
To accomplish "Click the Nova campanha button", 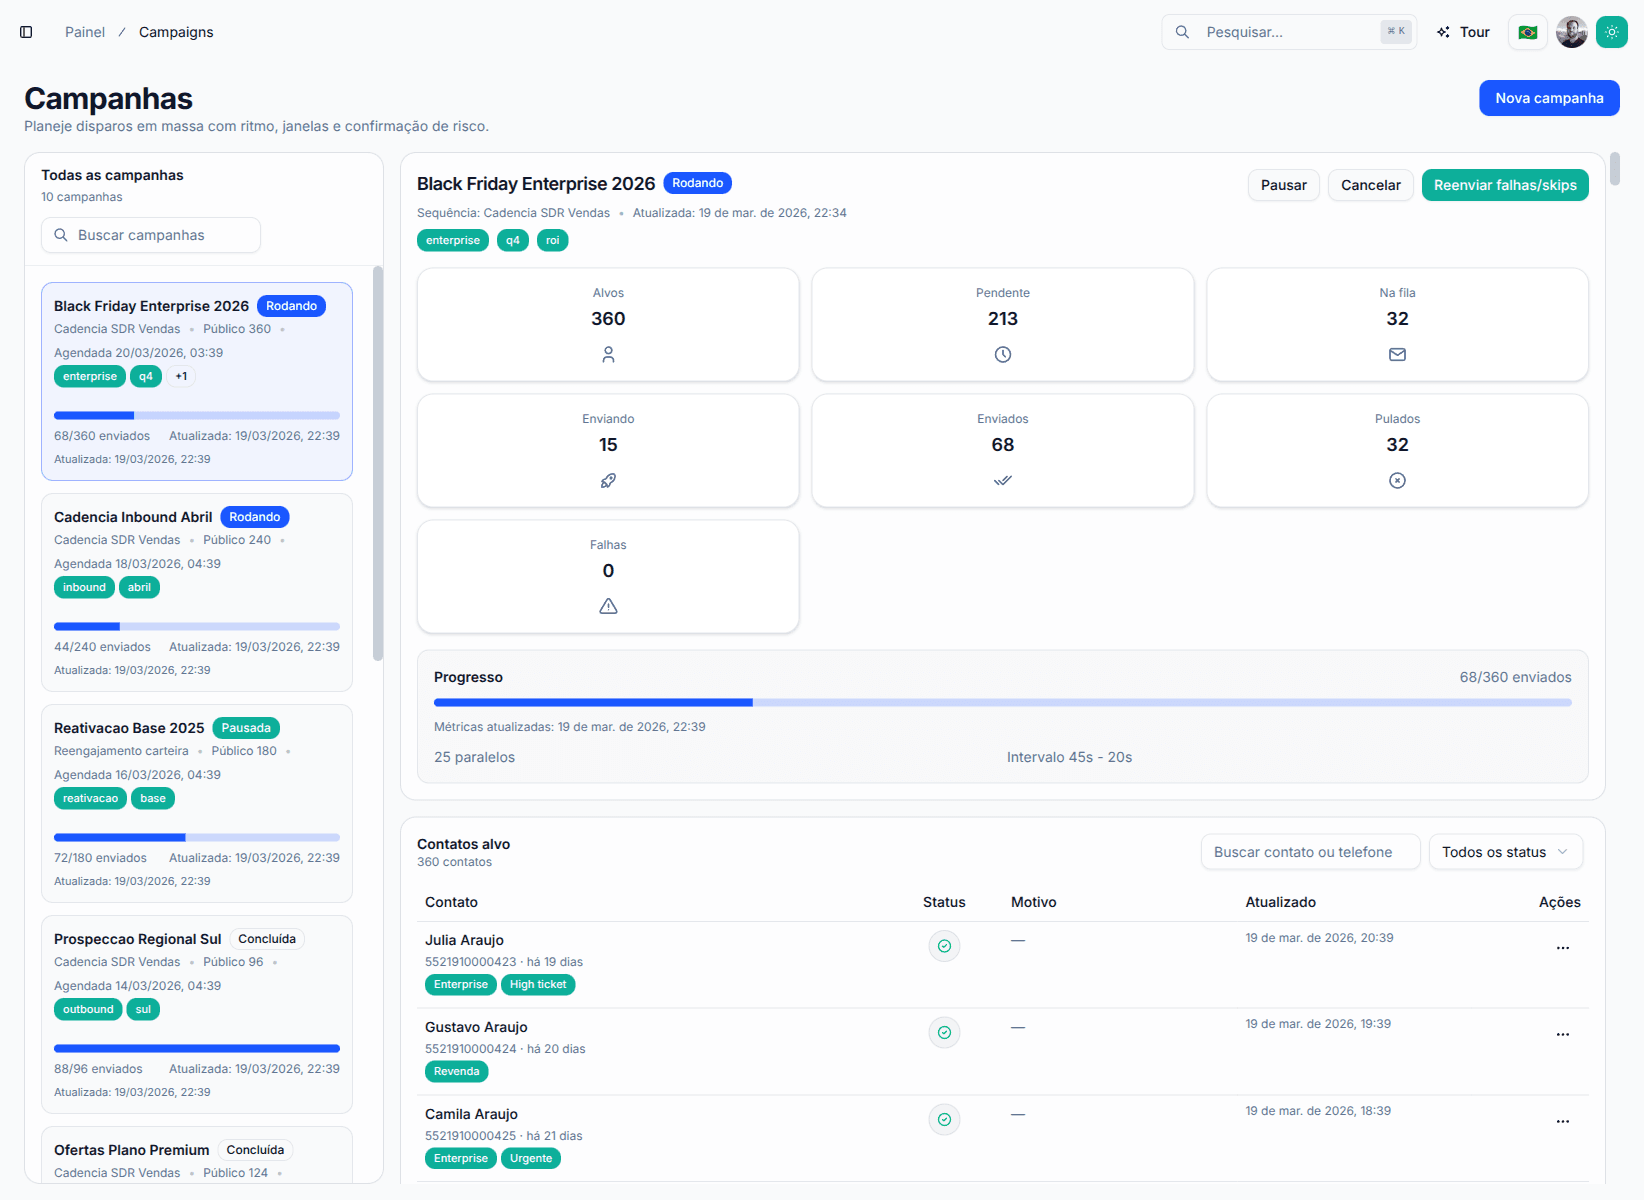I will pos(1548,98).
